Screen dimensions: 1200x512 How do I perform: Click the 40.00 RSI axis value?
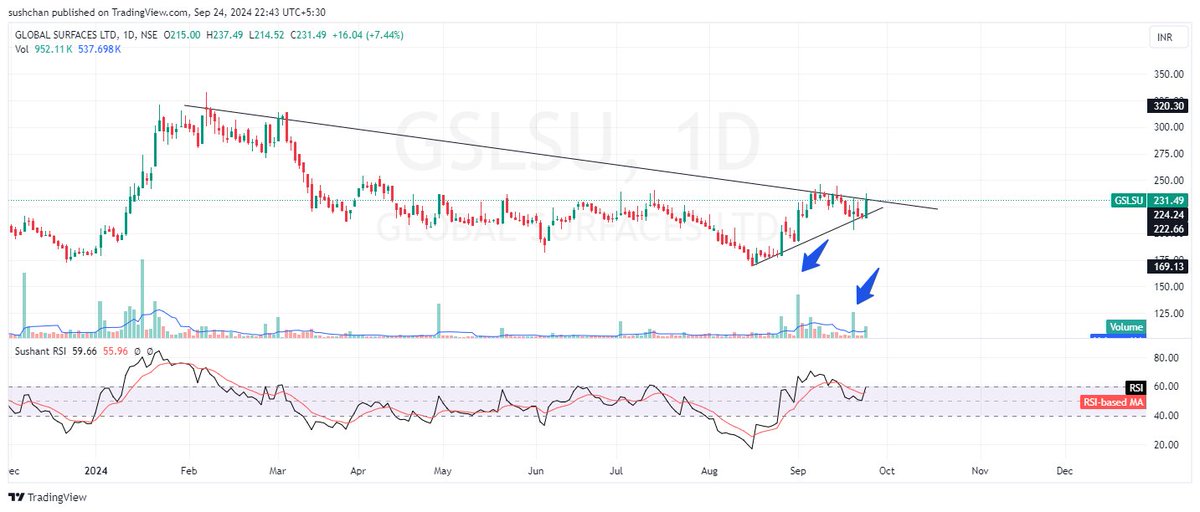tap(1167, 416)
